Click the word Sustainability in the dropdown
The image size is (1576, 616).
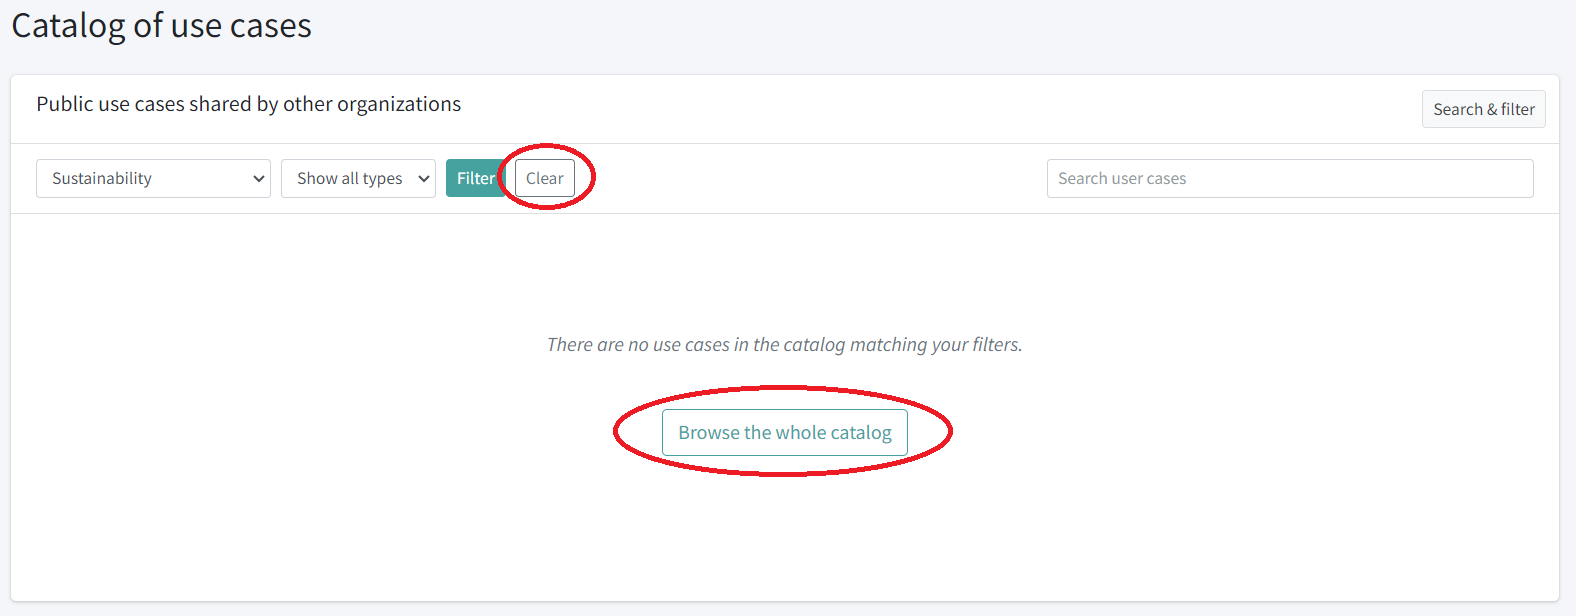tap(102, 178)
